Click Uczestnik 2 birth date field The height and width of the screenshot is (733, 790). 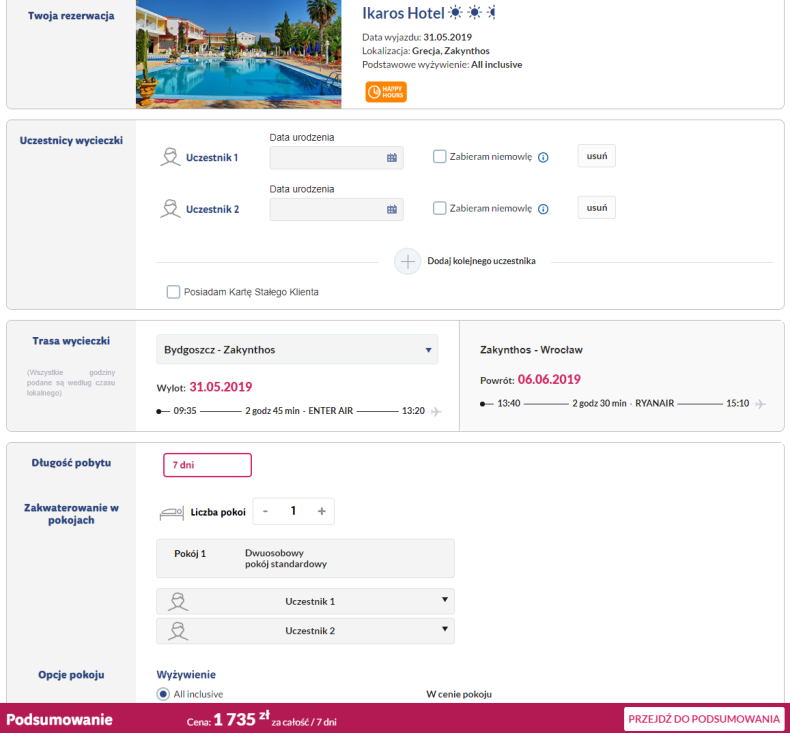pyautogui.click(x=337, y=209)
